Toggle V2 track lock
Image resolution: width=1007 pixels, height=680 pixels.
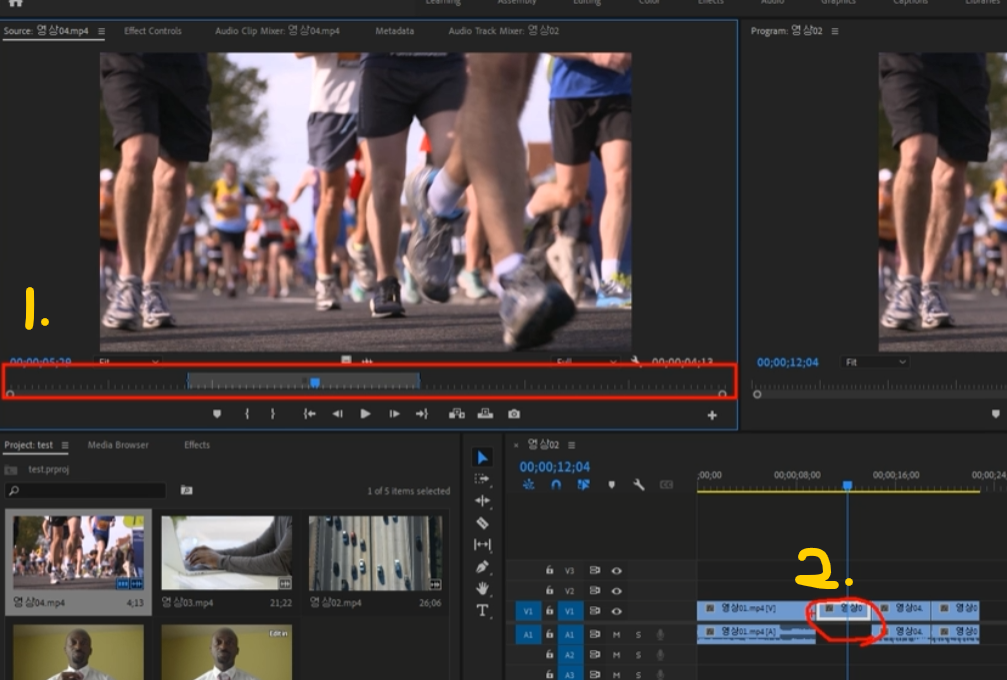(550, 591)
